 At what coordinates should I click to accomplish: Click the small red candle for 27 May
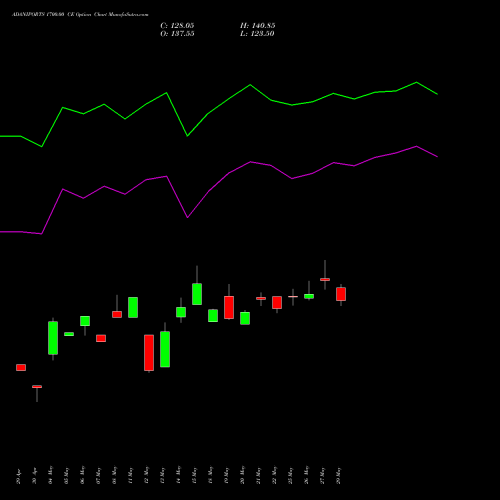coord(325,279)
